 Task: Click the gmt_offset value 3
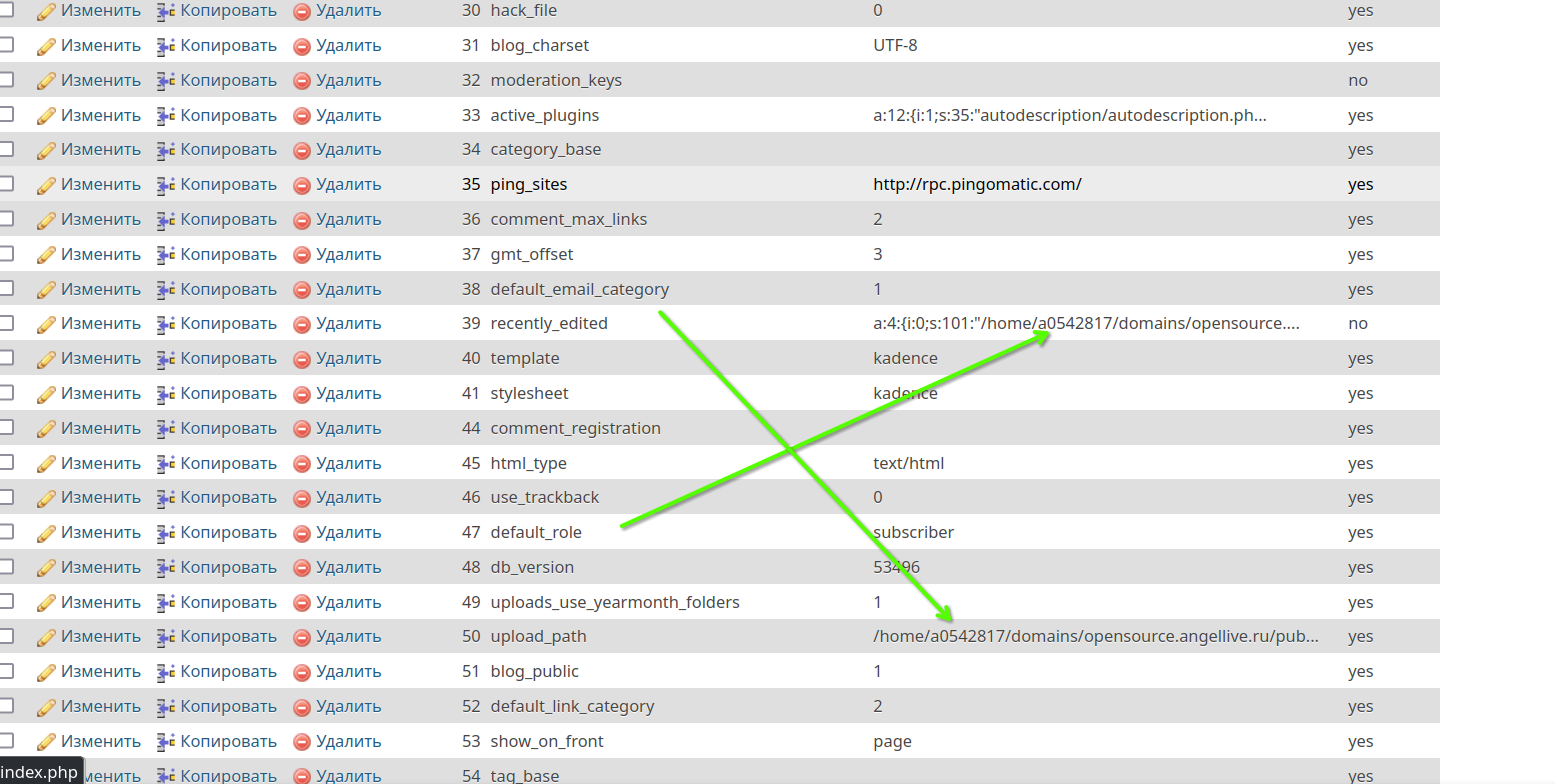click(x=878, y=255)
